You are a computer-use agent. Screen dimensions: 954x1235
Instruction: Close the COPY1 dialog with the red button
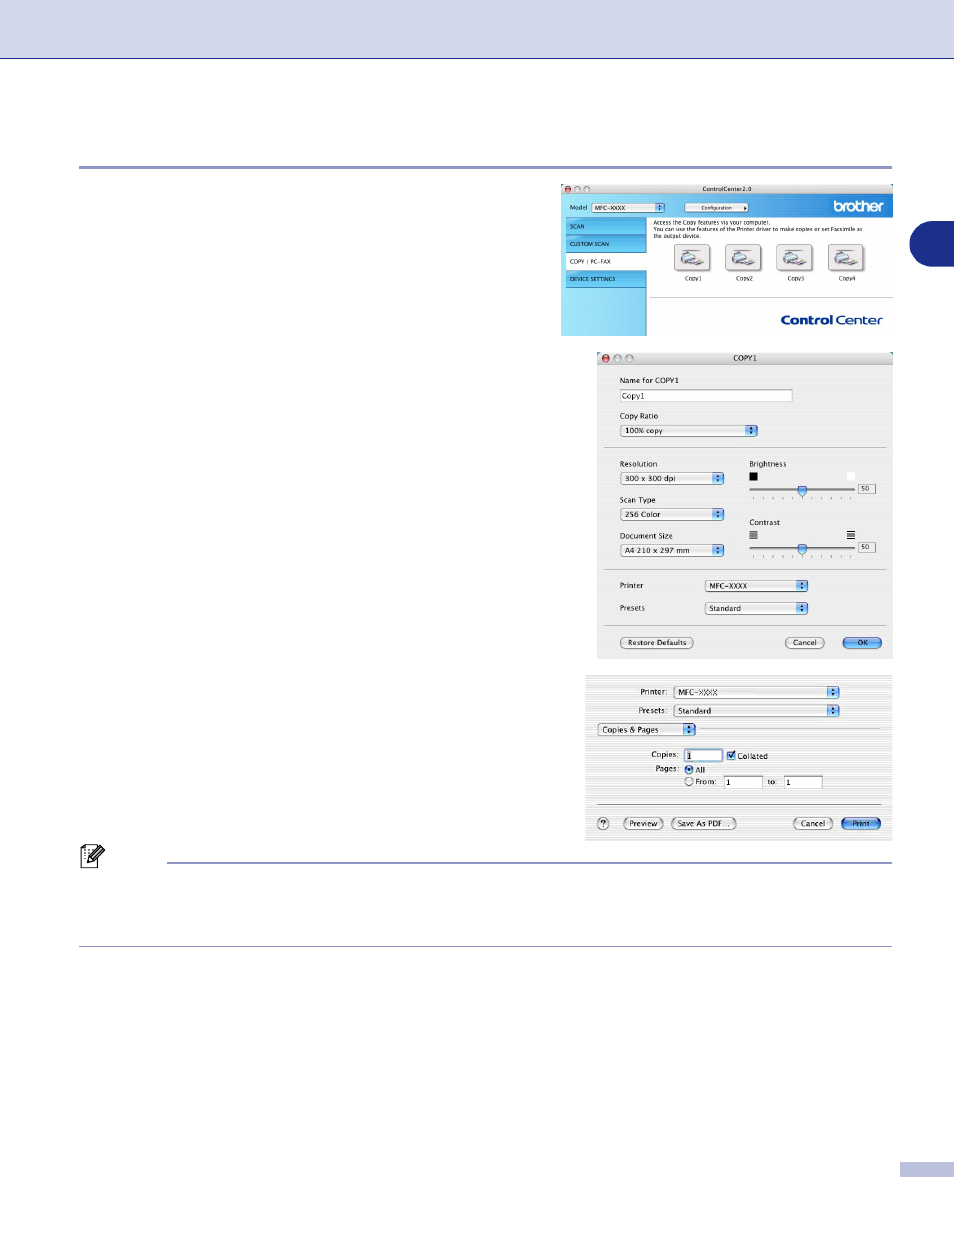click(606, 358)
